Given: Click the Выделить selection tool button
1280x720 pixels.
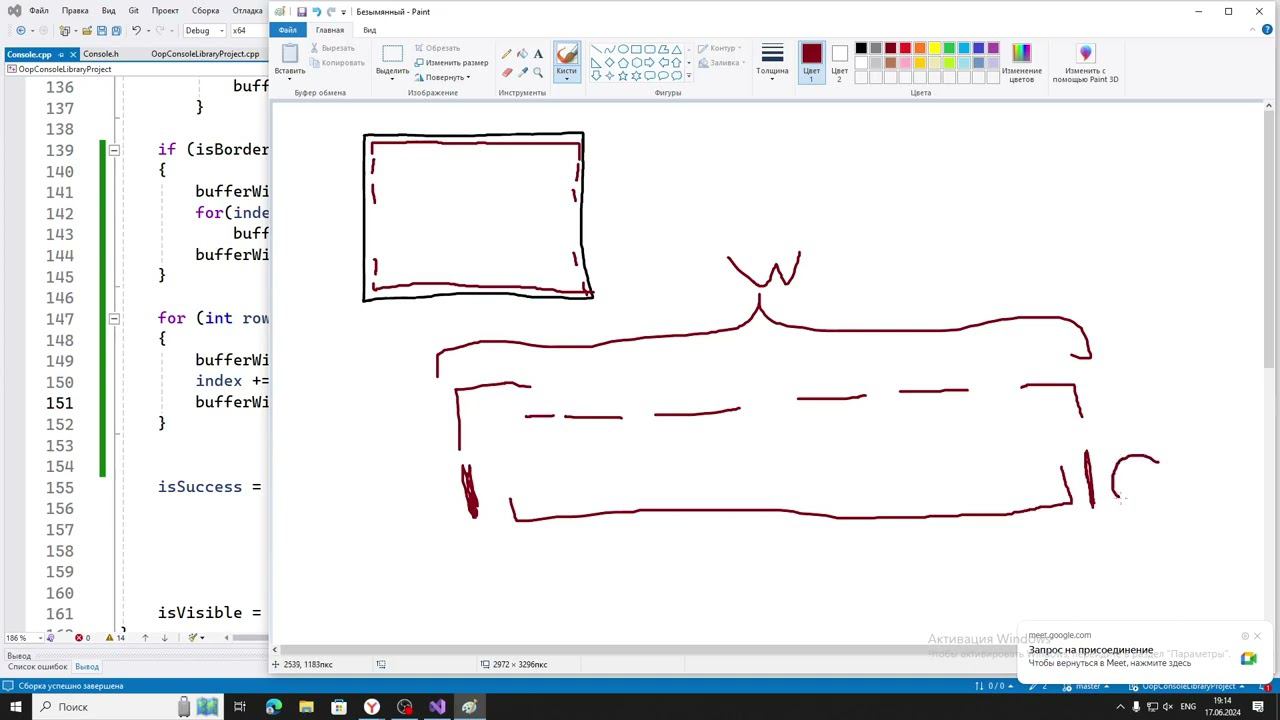Looking at the screenshot, I should click(392, 60).
